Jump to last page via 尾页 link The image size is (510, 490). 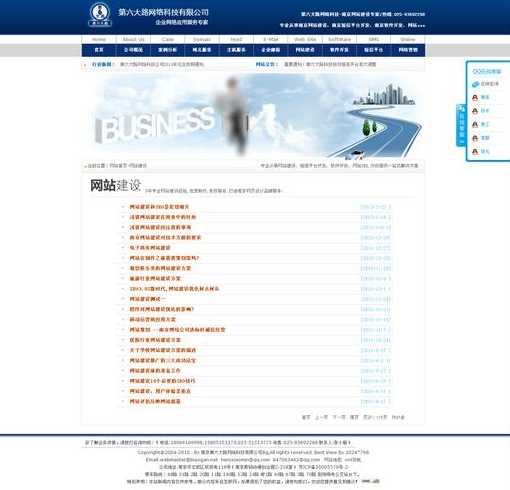[354, 417]
